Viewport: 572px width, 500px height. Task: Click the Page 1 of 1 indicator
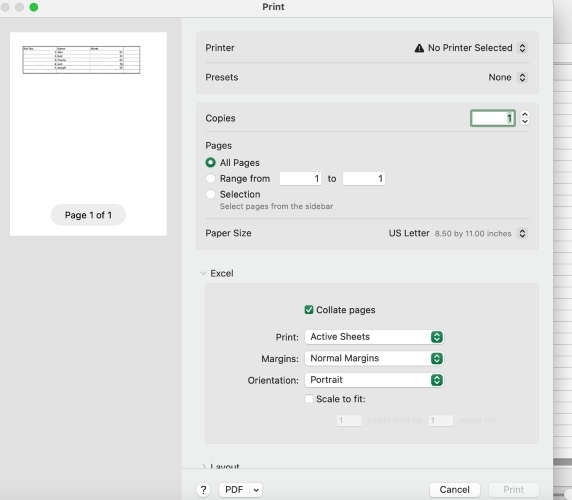(88, 215)
